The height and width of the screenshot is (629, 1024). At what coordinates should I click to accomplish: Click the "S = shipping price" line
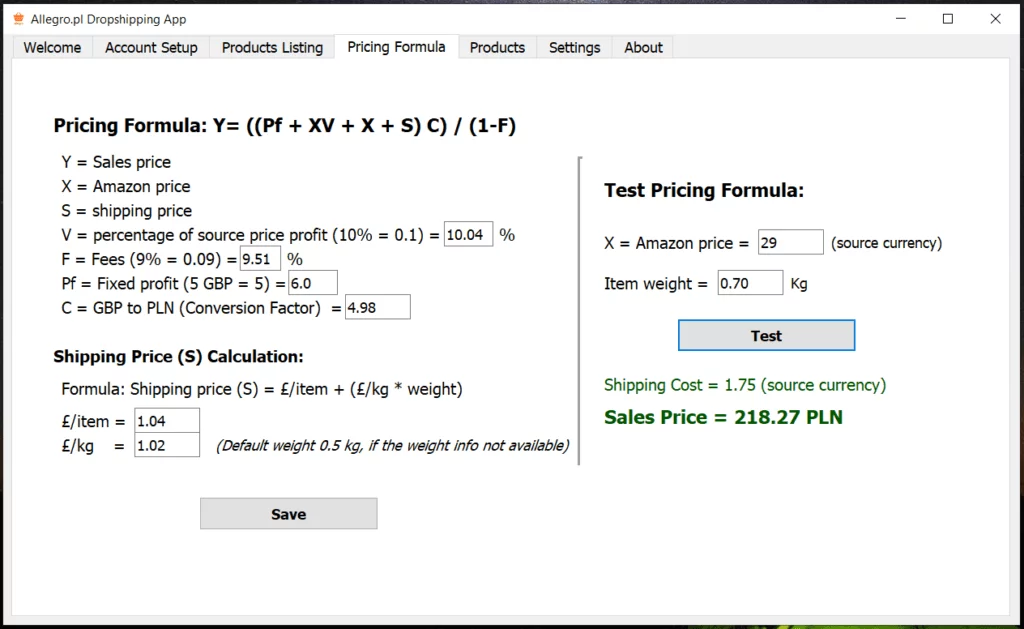click(x=126, y=211)
